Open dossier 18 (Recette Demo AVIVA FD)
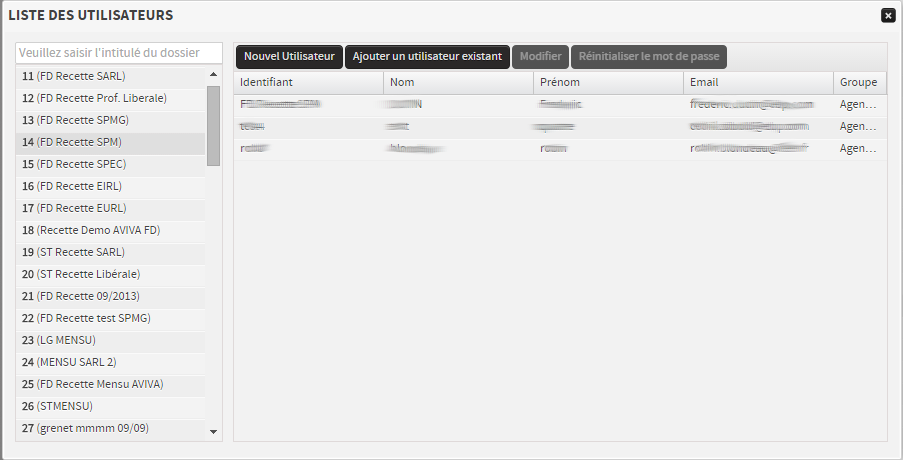 point(110,230)
